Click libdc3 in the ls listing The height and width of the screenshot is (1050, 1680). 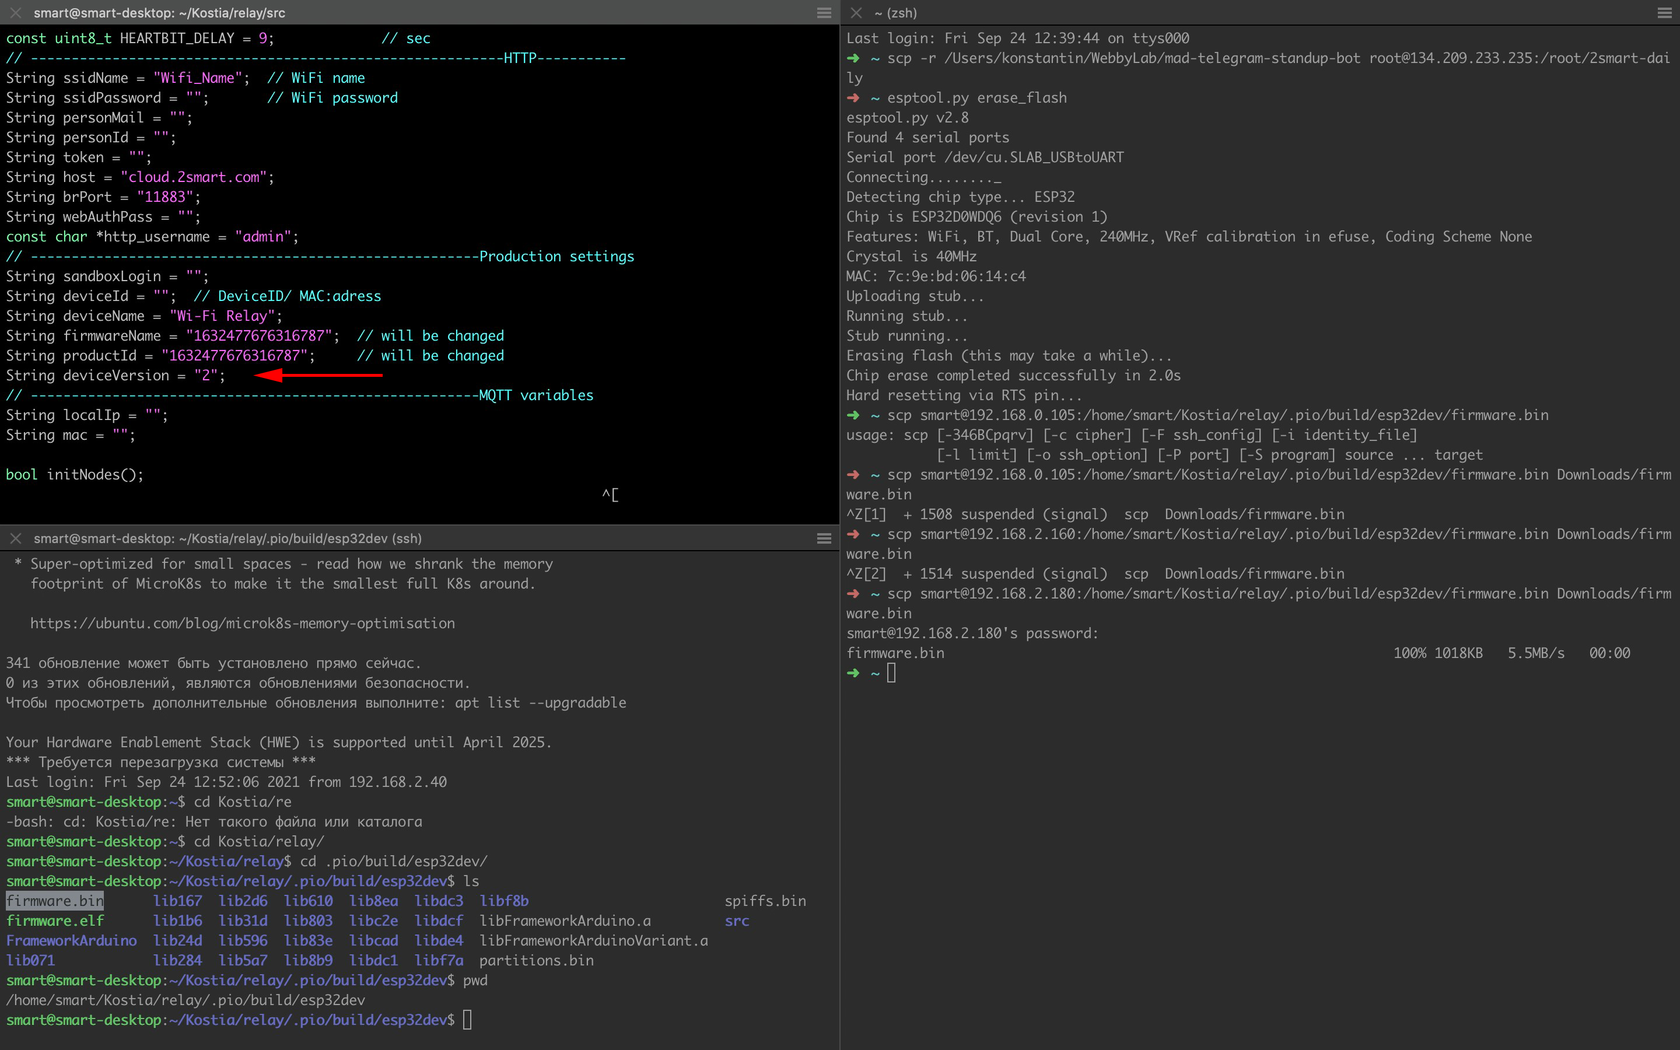point(439,901)
